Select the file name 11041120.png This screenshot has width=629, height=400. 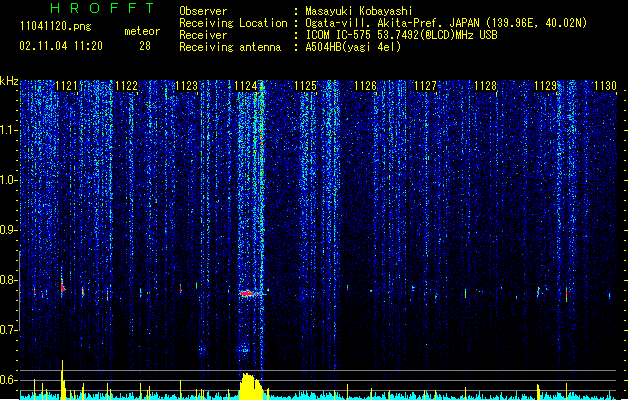point(55,26)
